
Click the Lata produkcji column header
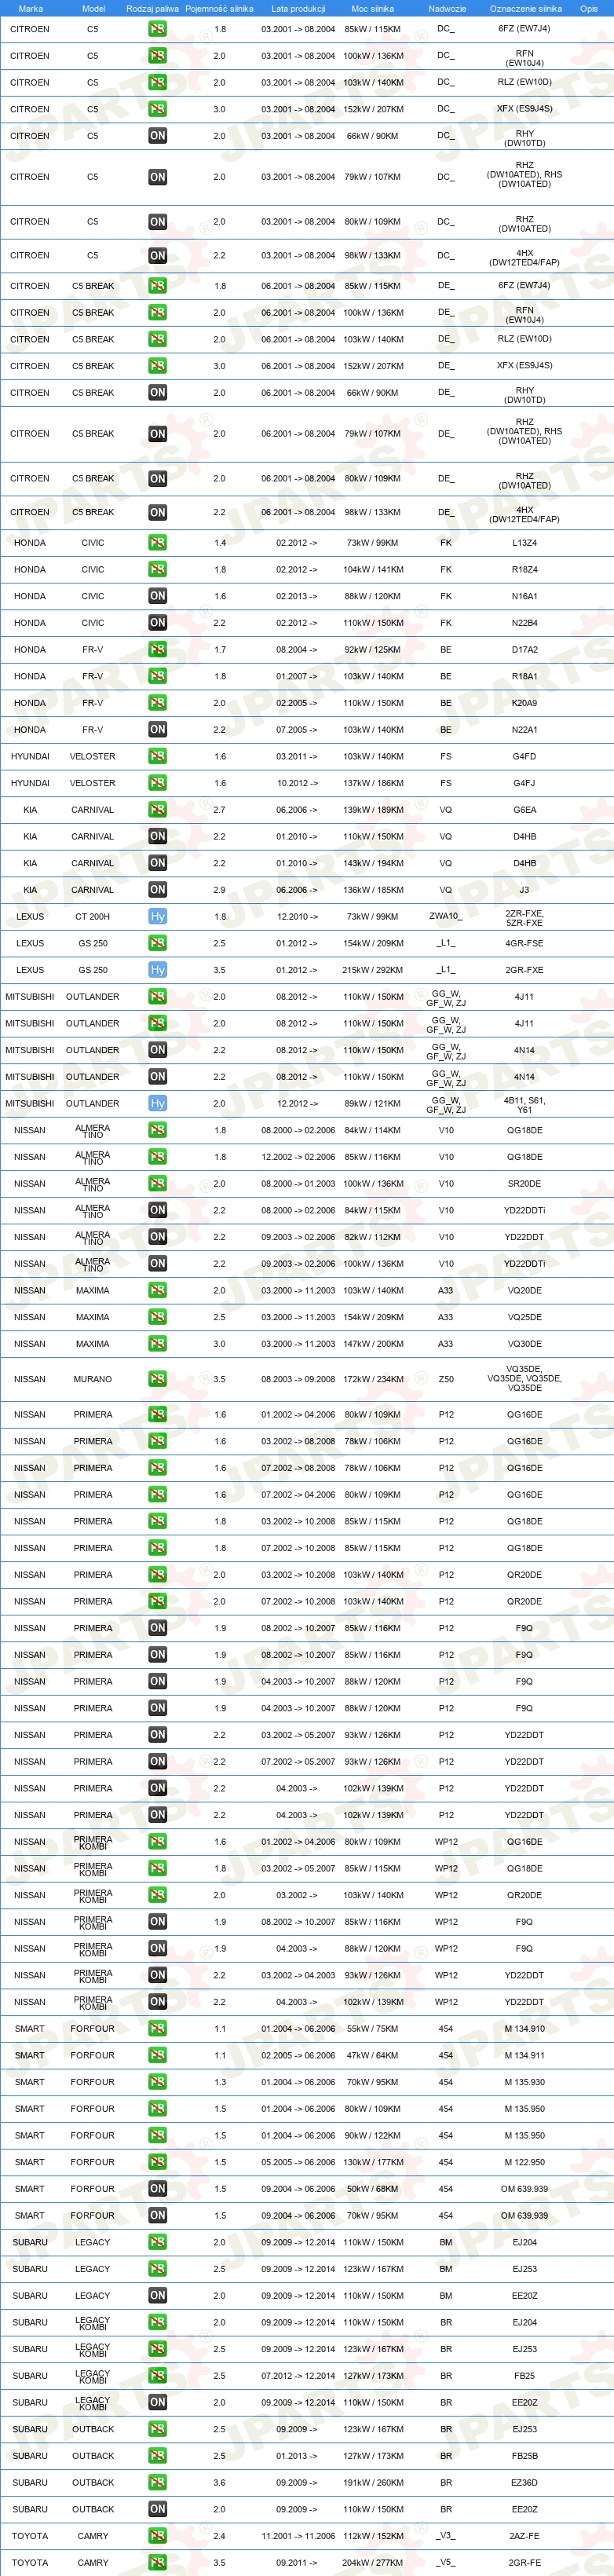298,9
